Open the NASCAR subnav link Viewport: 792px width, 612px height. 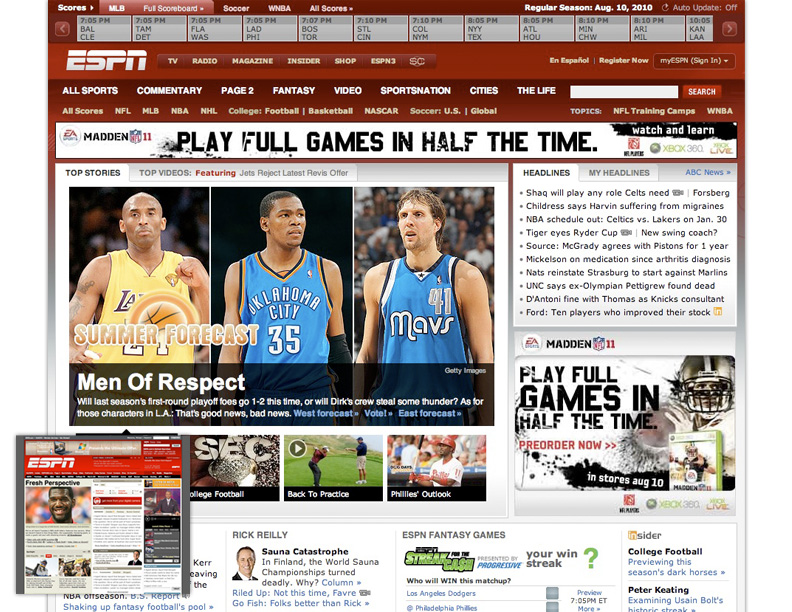(381, 111)
